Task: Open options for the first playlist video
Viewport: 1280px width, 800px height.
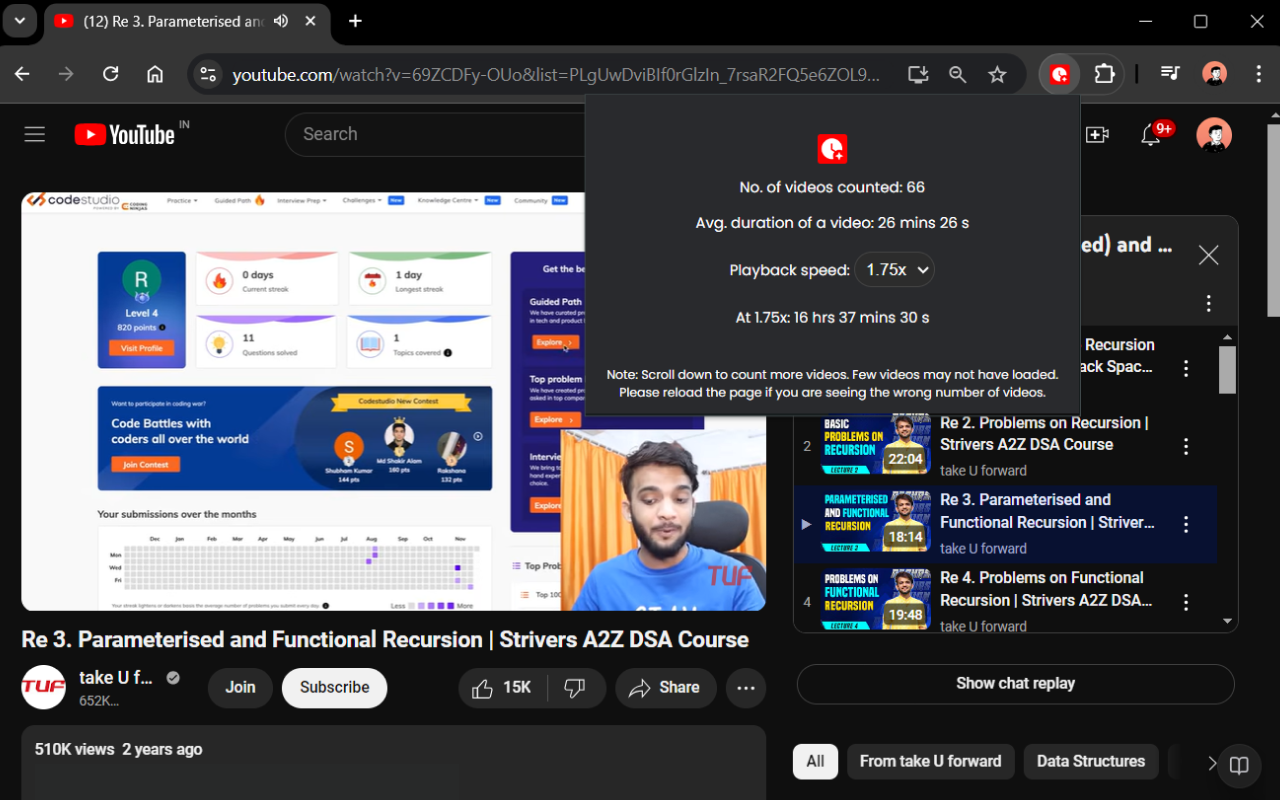Action: click(1186, 368)
